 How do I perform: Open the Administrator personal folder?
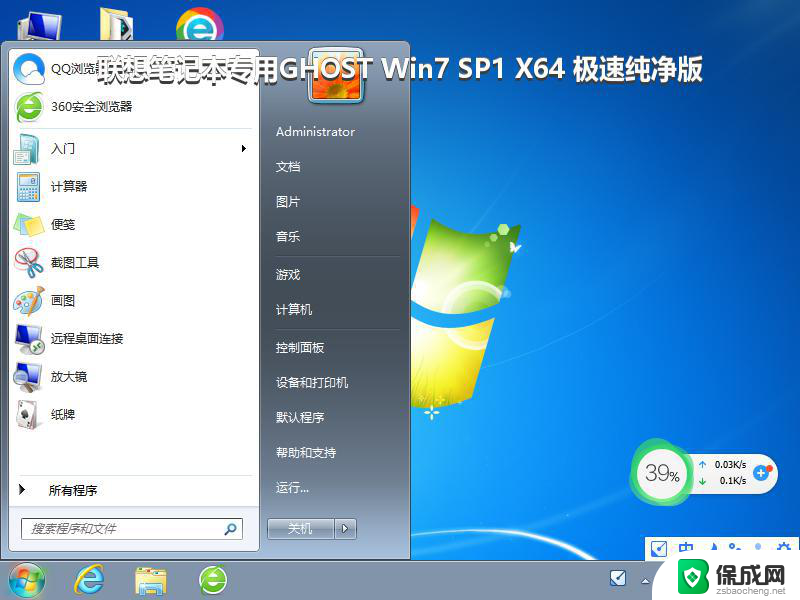(x=315, y=132)
